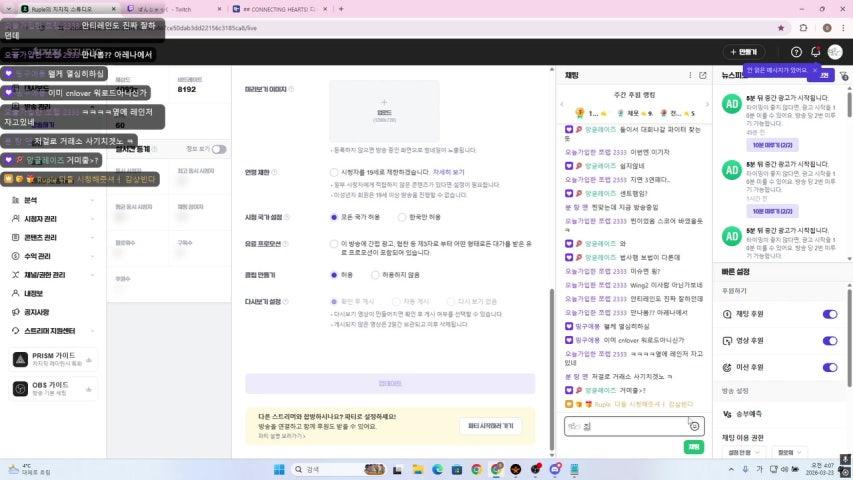Viewport: 853px width, 480px height.
Task: Click the newsfeed panel scrollbar
Action: click(849, 103)
